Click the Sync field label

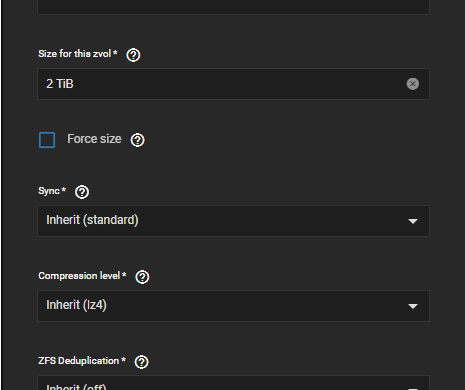[52, 191]
